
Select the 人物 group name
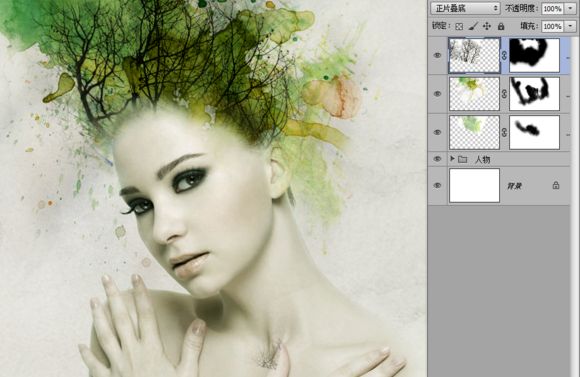tap(482, 159)
